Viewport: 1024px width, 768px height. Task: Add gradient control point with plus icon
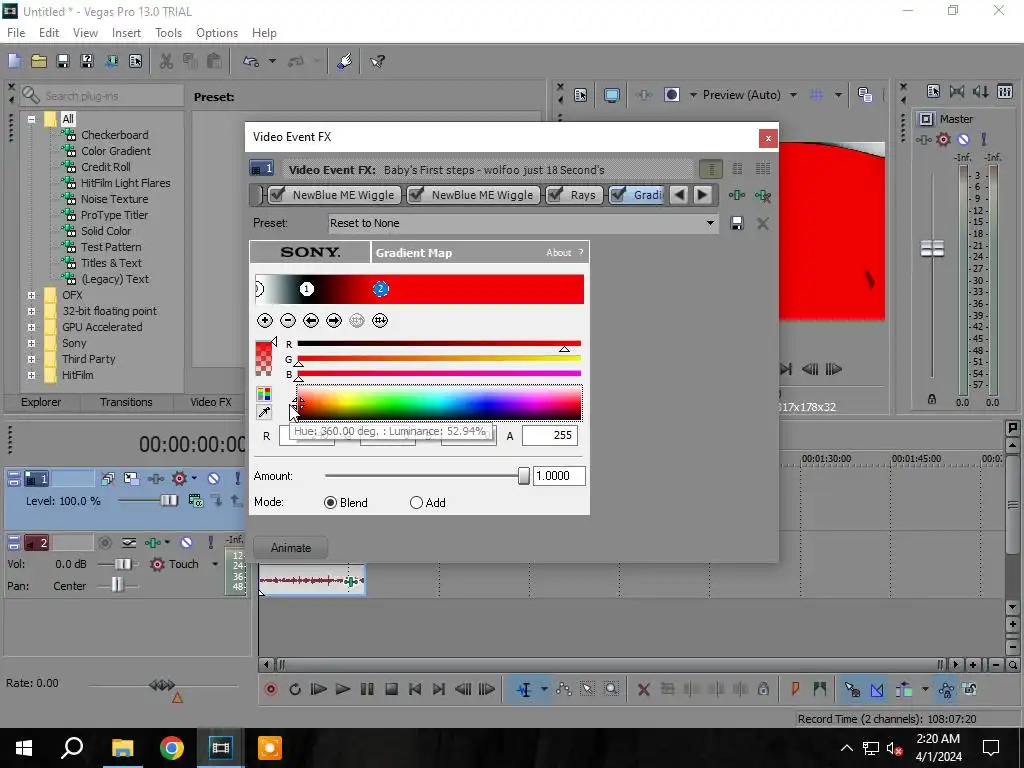[264, 320]
